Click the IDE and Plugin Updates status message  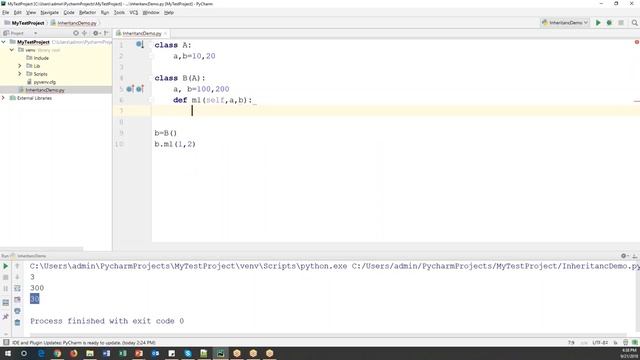click(x=84, y=343)
